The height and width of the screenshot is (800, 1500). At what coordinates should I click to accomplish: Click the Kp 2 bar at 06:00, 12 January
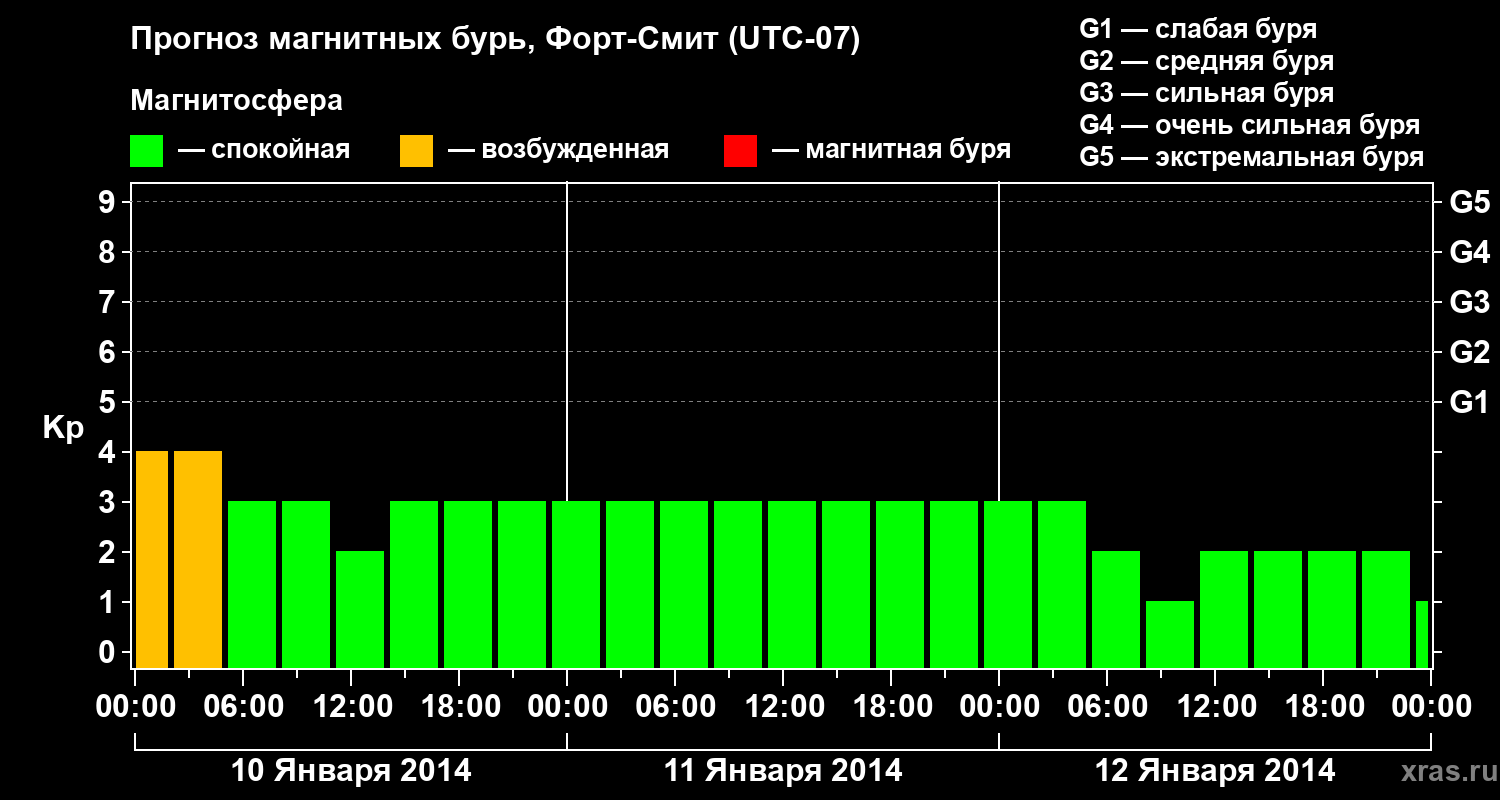(1116, 610)
